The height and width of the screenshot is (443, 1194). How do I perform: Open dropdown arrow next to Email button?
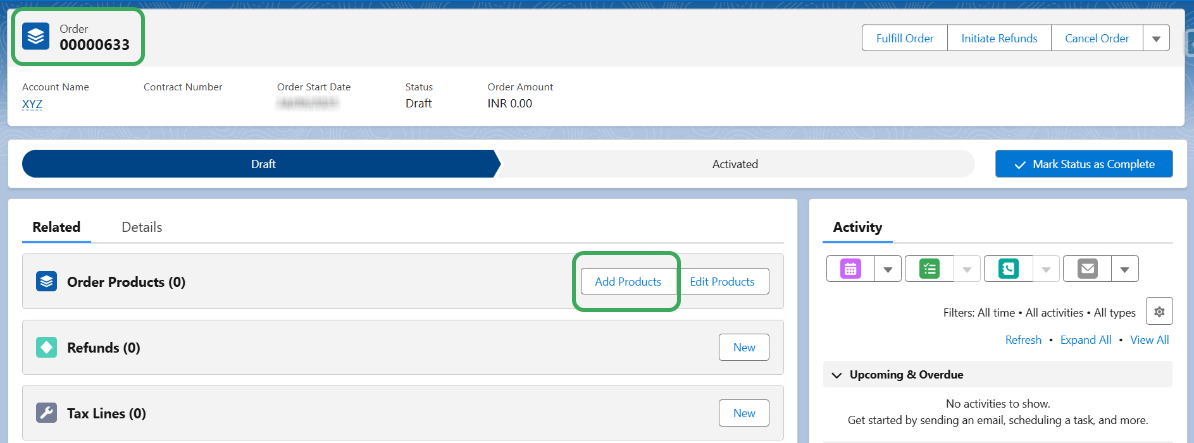1126,268
